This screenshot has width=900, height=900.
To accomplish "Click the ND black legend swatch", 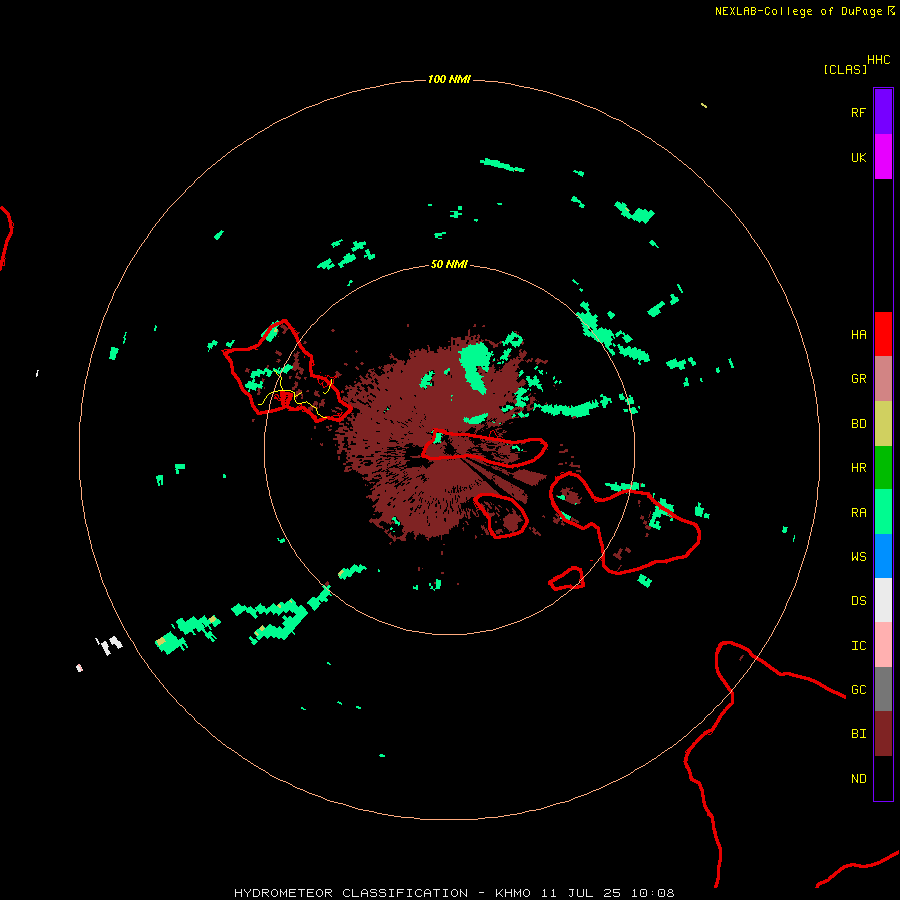I will 883,778.
